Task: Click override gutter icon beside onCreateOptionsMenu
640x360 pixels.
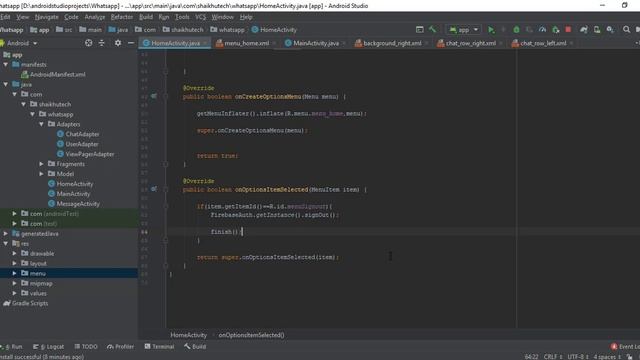Action: pos(153,96)
